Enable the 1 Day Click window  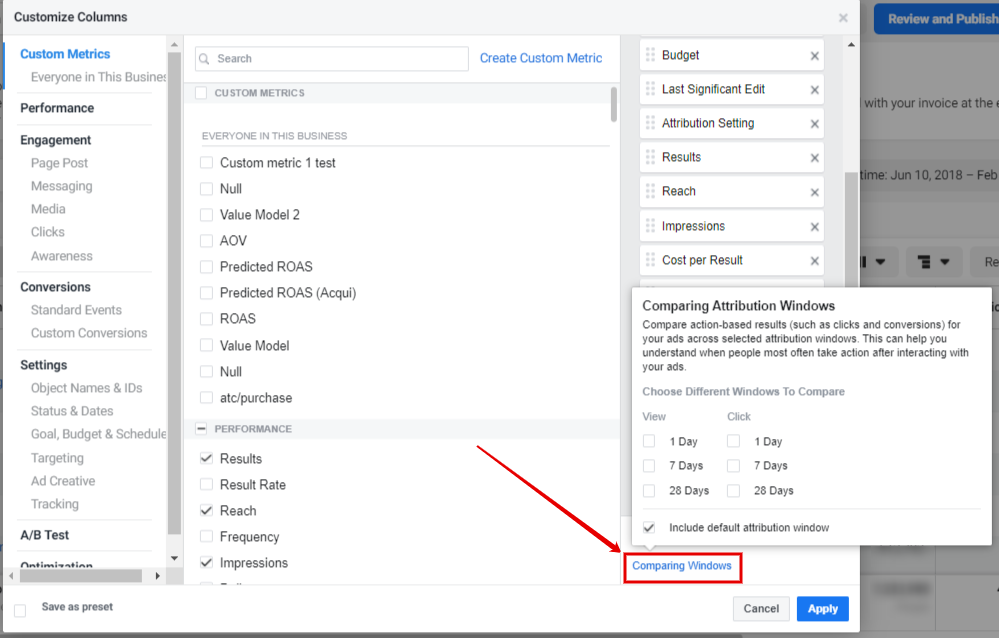[734, 441]
